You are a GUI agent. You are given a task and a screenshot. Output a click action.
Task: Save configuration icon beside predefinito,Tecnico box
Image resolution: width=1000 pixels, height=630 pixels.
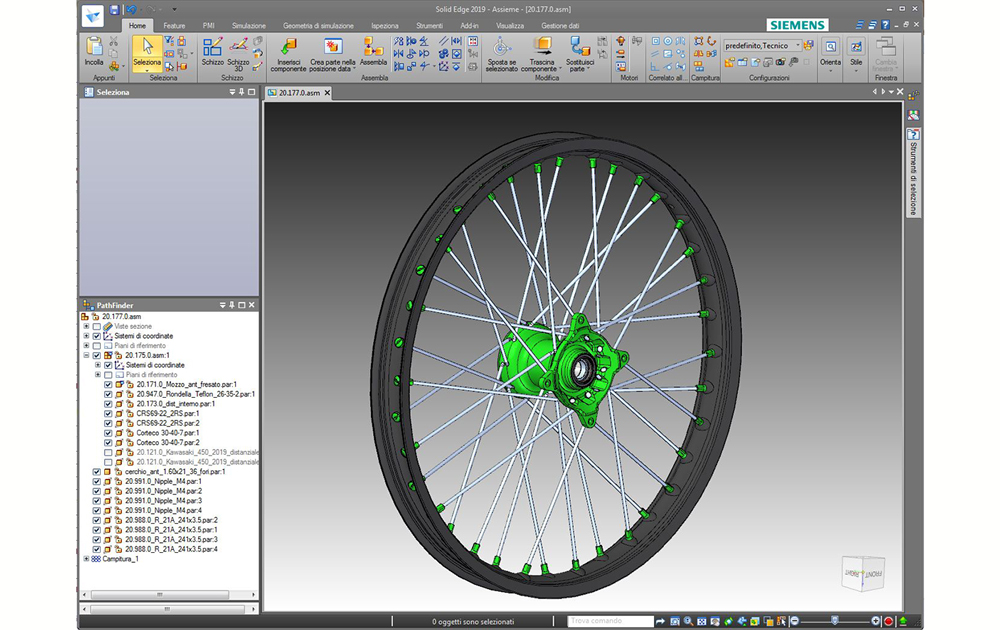809,45
